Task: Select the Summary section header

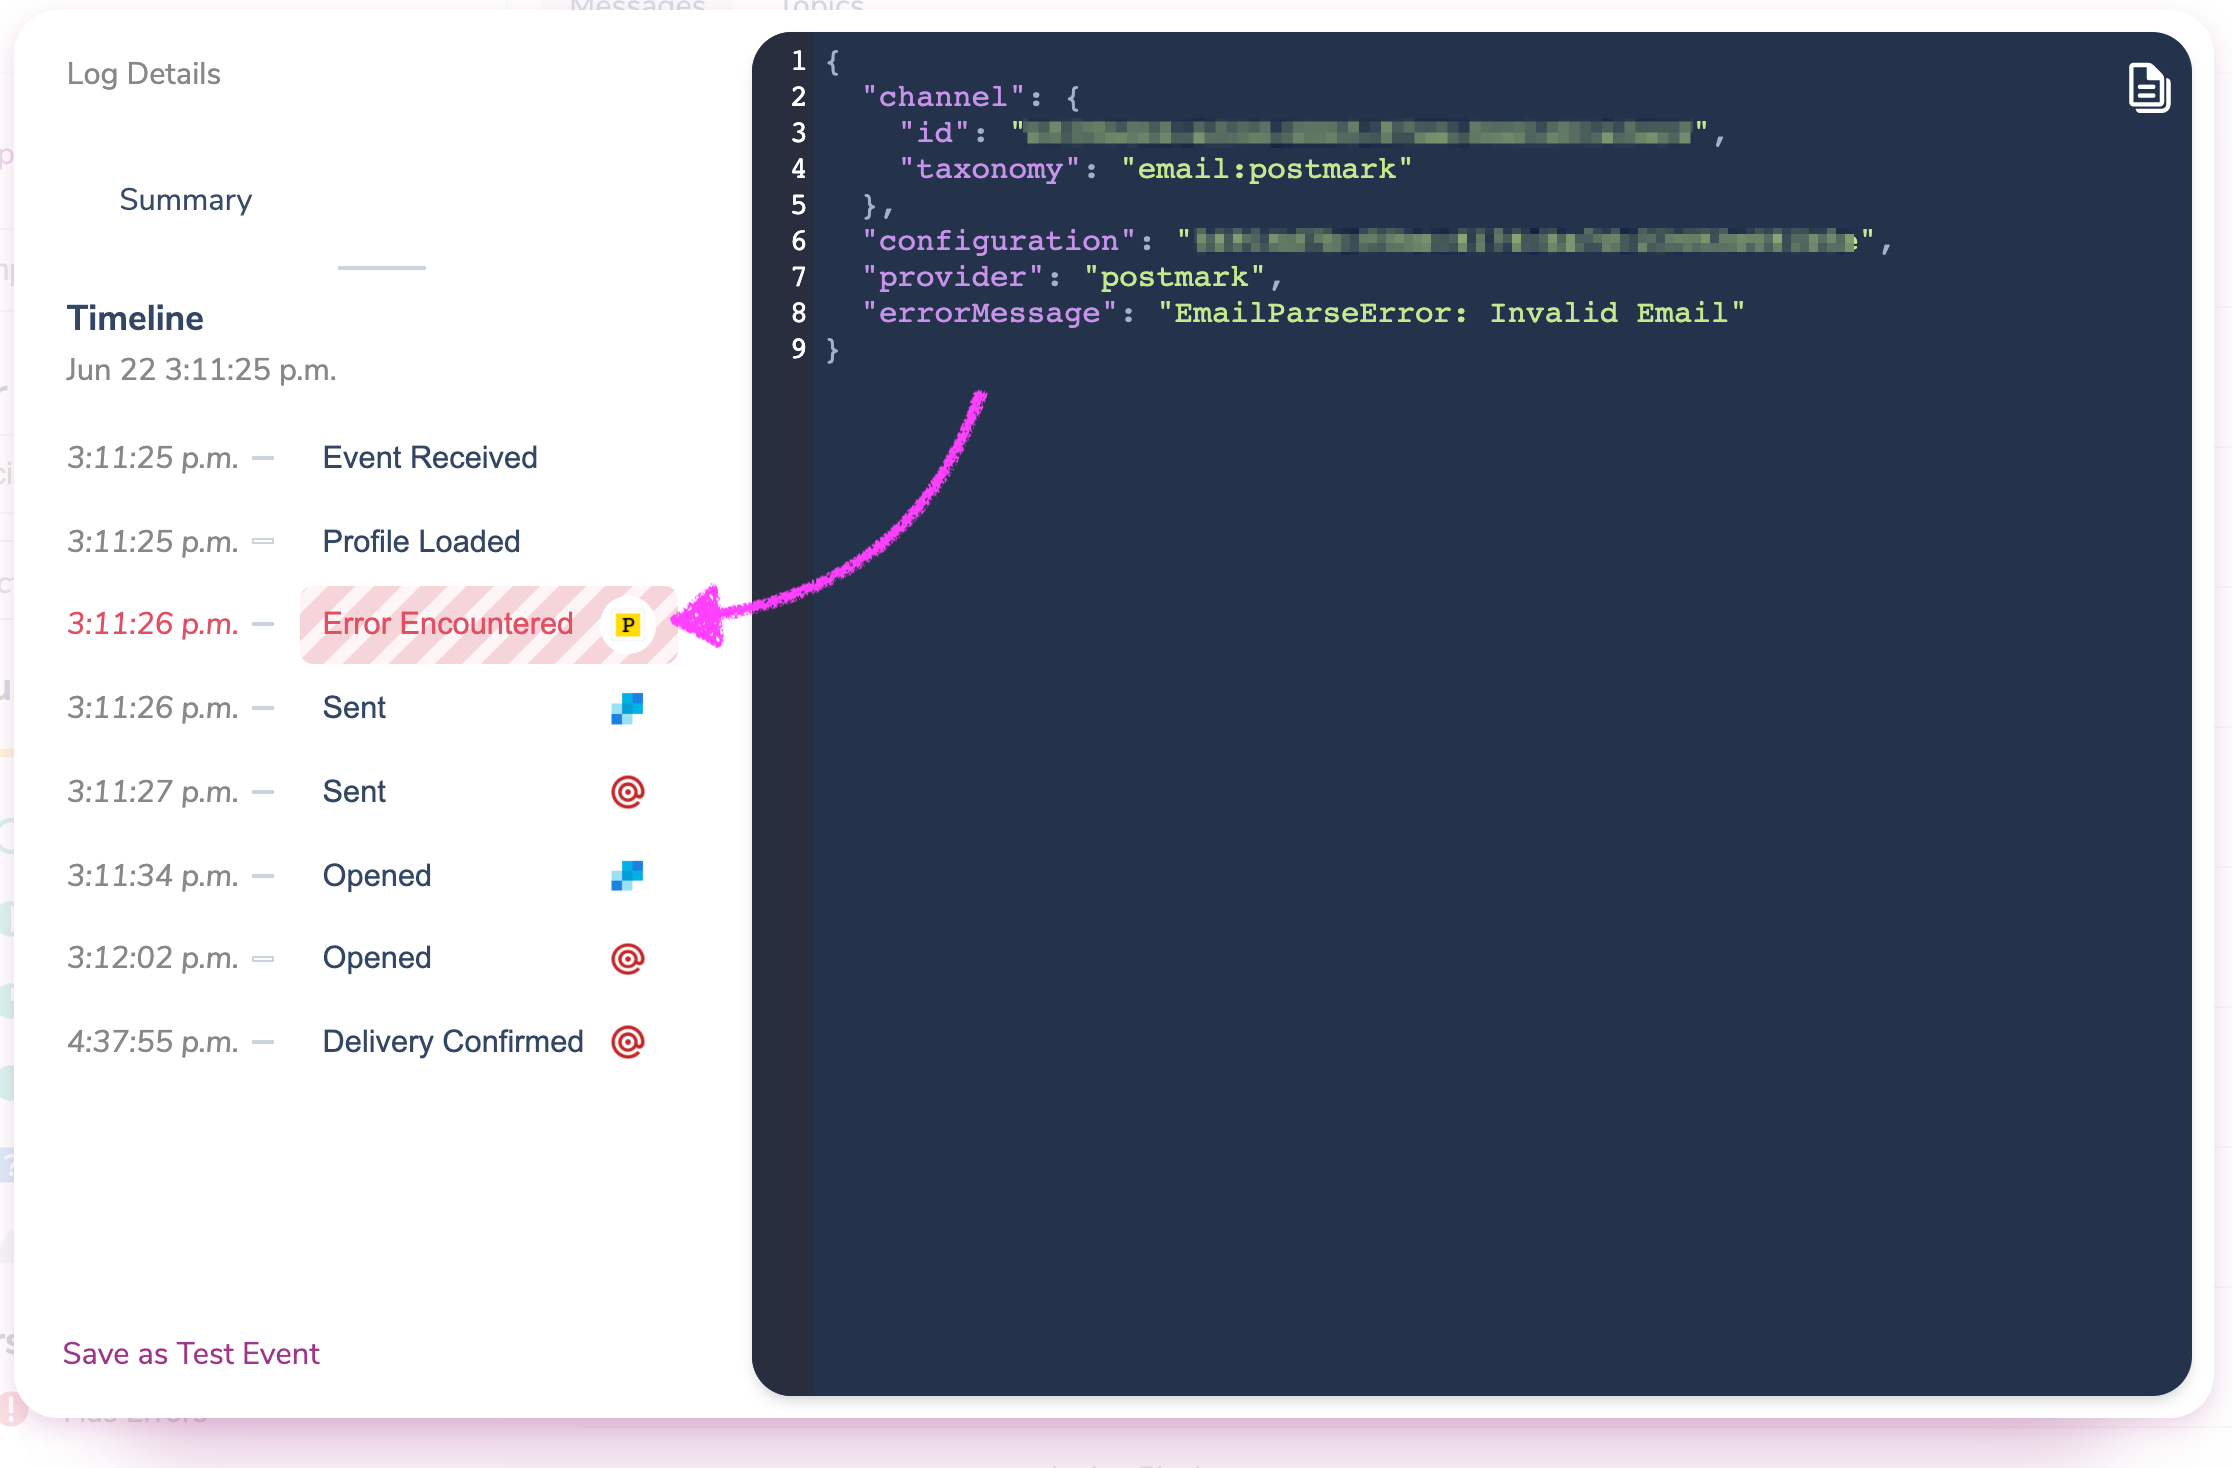Action: (187, 200)
